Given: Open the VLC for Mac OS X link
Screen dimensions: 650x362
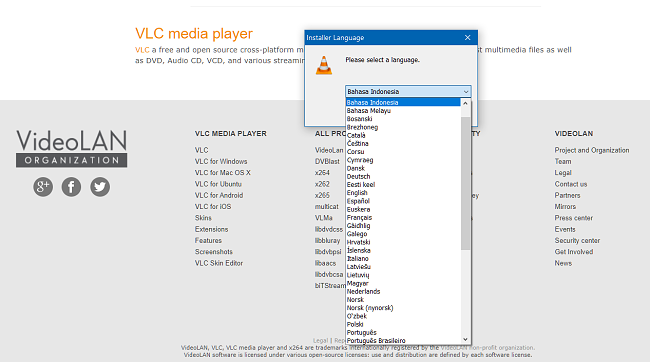Looking at the screenshot, I should click(x=223, y=173).
